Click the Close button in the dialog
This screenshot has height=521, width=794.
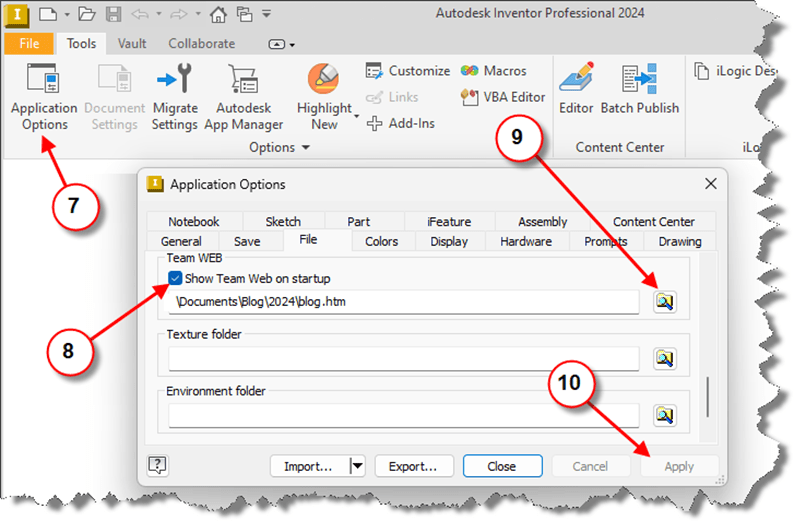[502, 466]
